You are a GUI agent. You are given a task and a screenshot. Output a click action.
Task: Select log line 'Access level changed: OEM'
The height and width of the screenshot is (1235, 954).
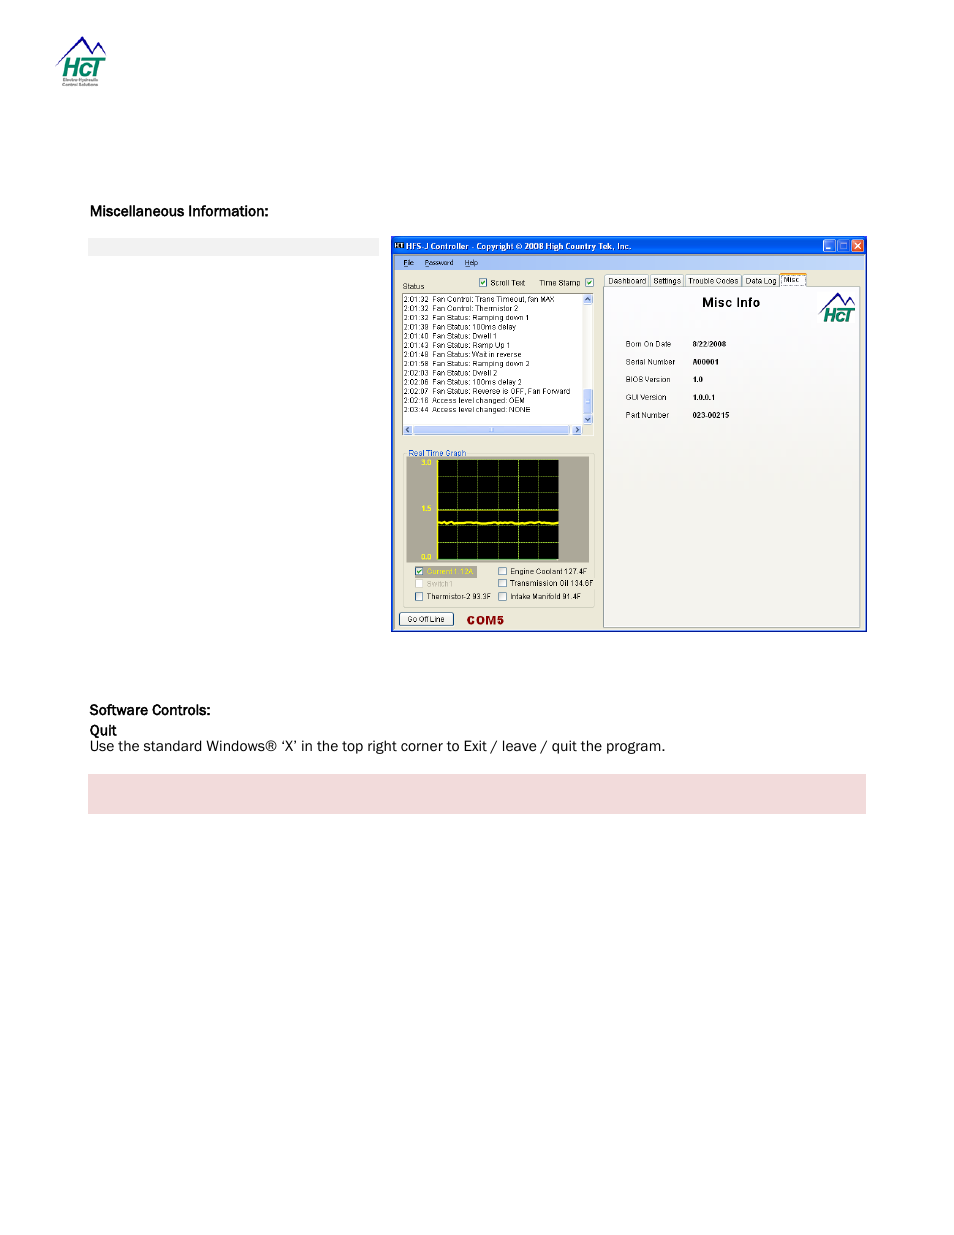464,400
